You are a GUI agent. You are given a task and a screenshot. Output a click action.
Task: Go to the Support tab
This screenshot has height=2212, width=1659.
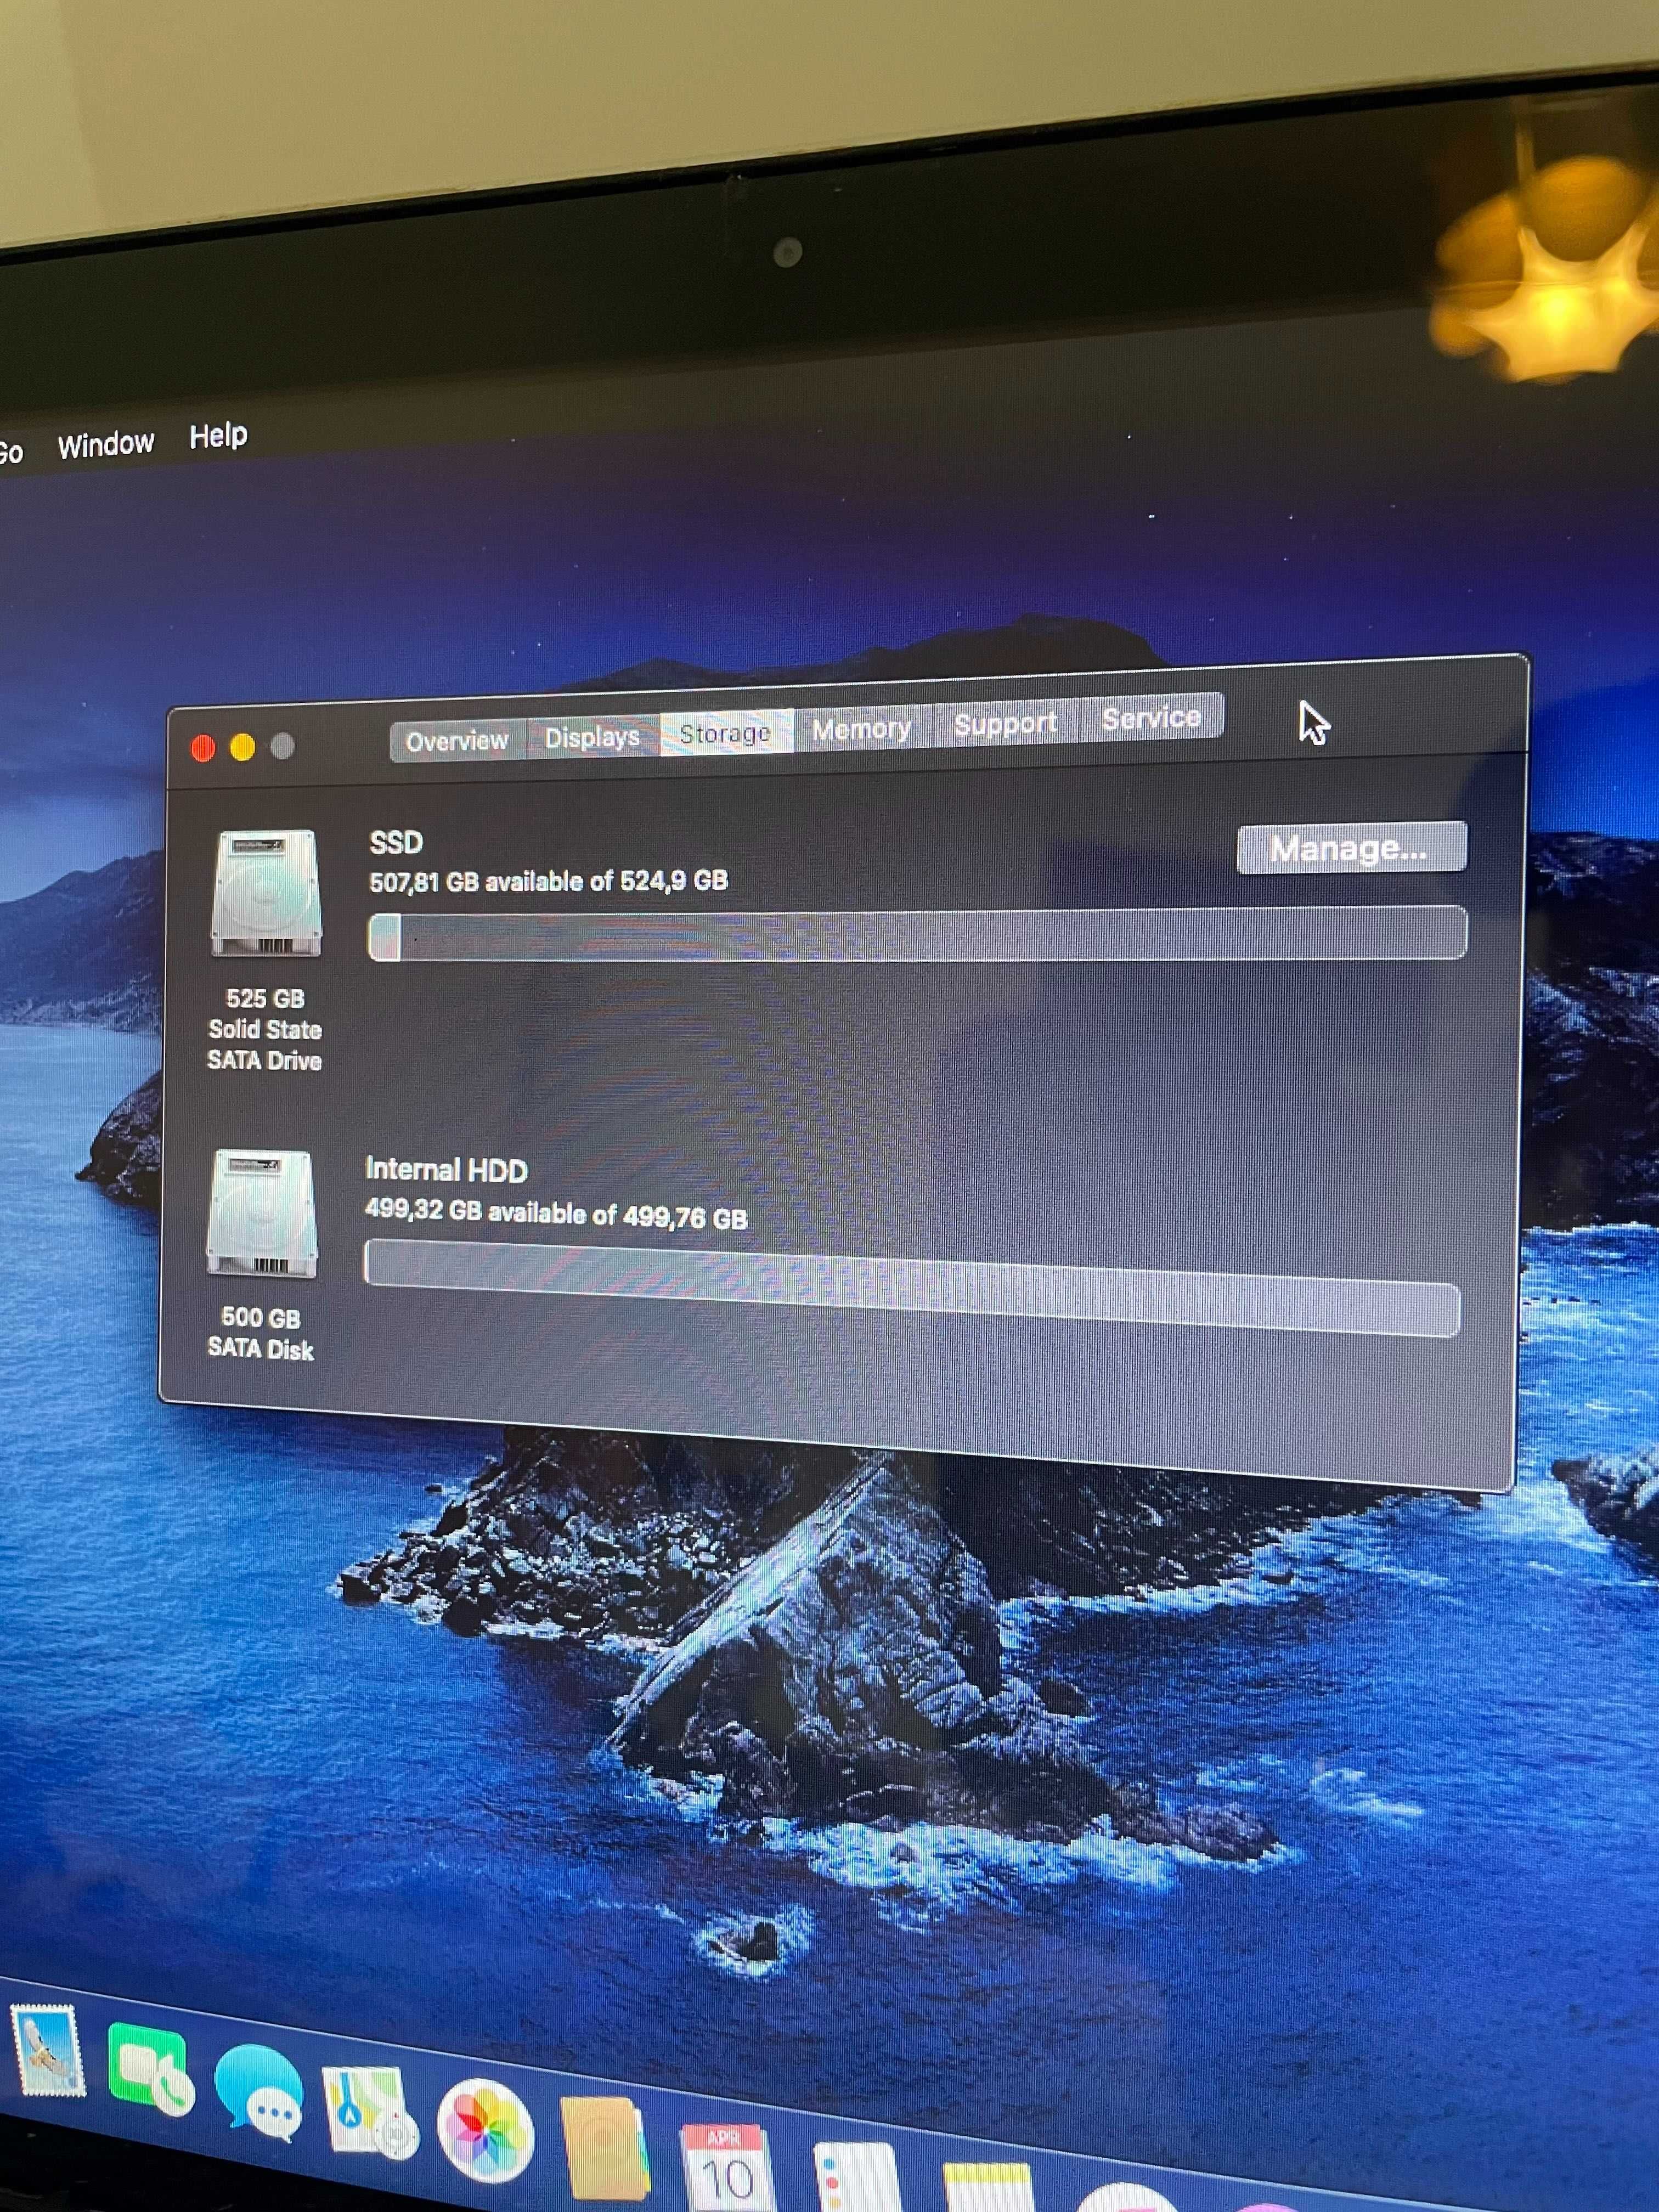pyautogui.click(x=1005, y=723)
